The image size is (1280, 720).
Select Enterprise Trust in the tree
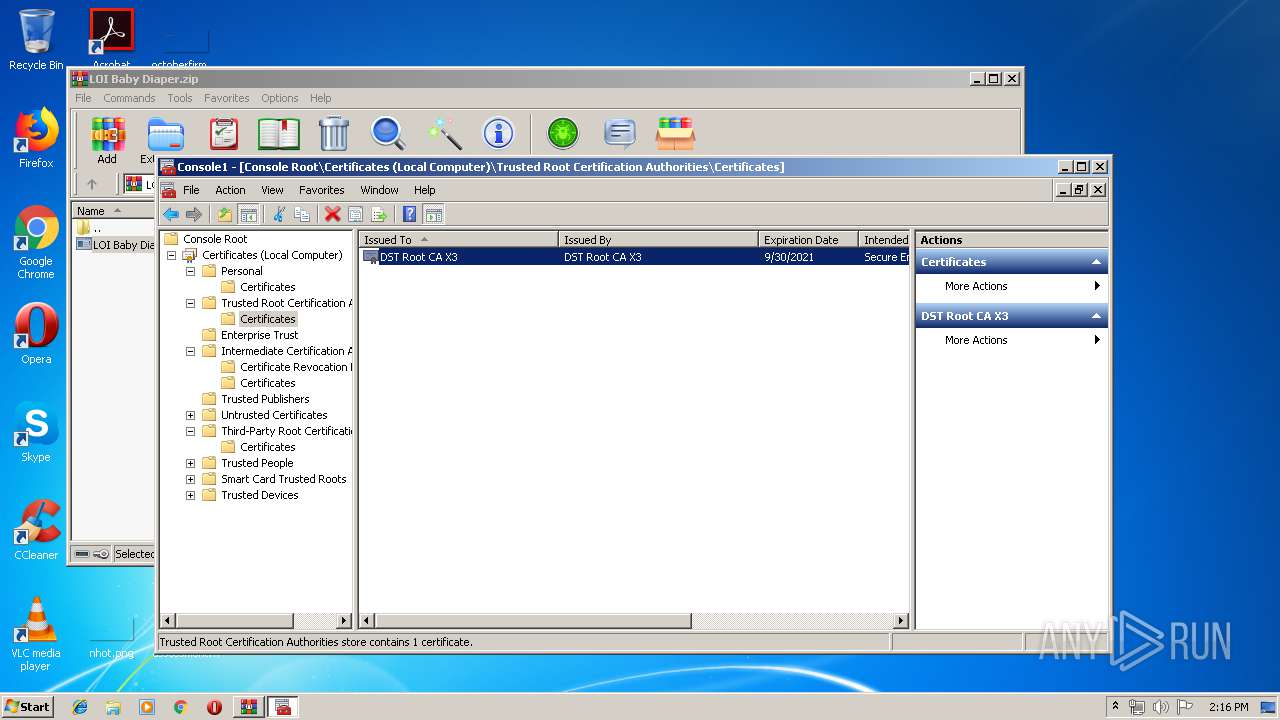click(x=259, y=335)
